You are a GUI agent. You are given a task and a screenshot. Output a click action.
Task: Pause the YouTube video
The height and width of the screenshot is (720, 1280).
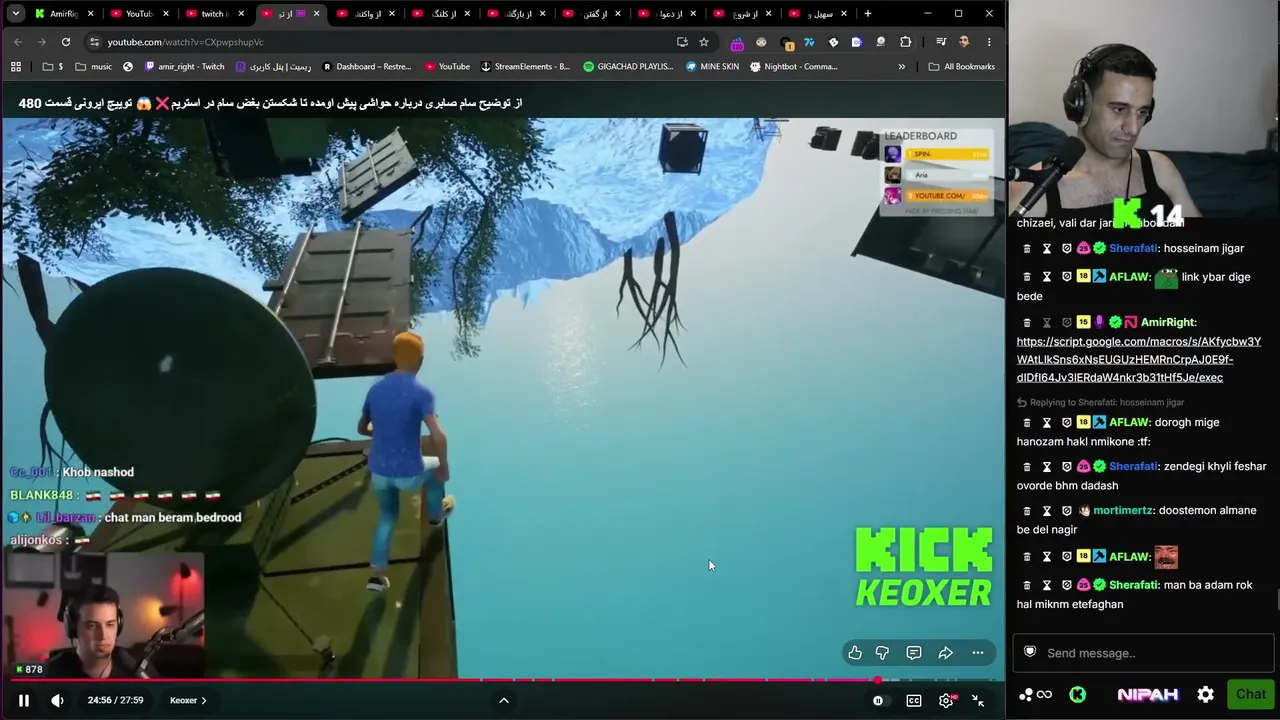point(24,700)
